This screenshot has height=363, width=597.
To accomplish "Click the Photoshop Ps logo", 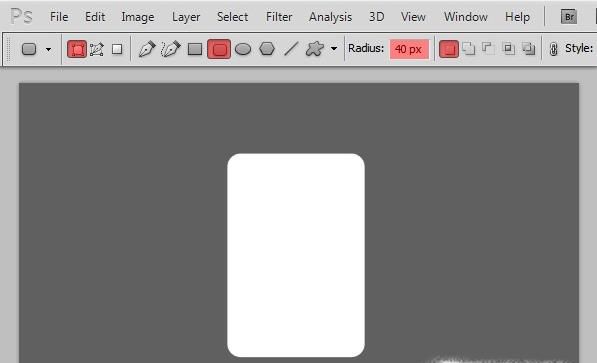I will click(21, 17).
